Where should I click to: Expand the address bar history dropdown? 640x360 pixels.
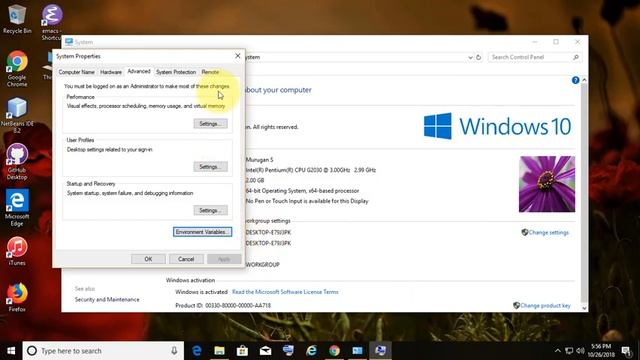pos(470,57)
